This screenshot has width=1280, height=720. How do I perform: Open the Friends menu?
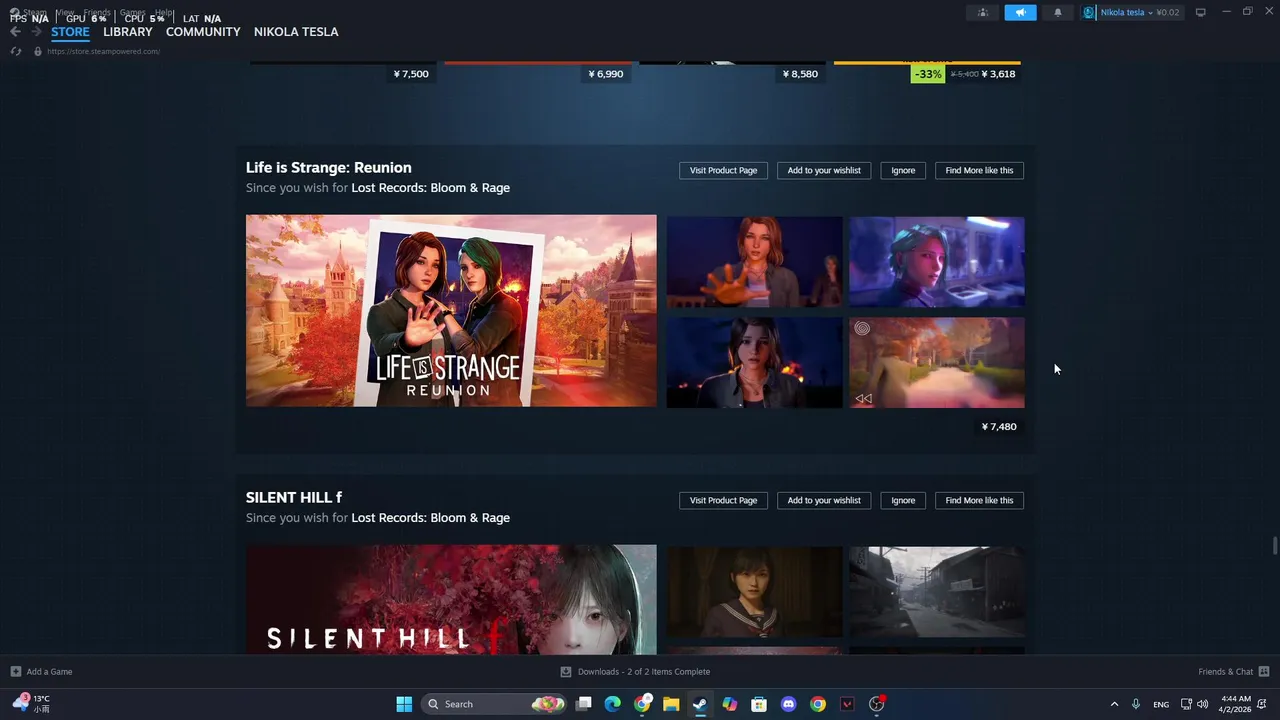coord(97,12)
